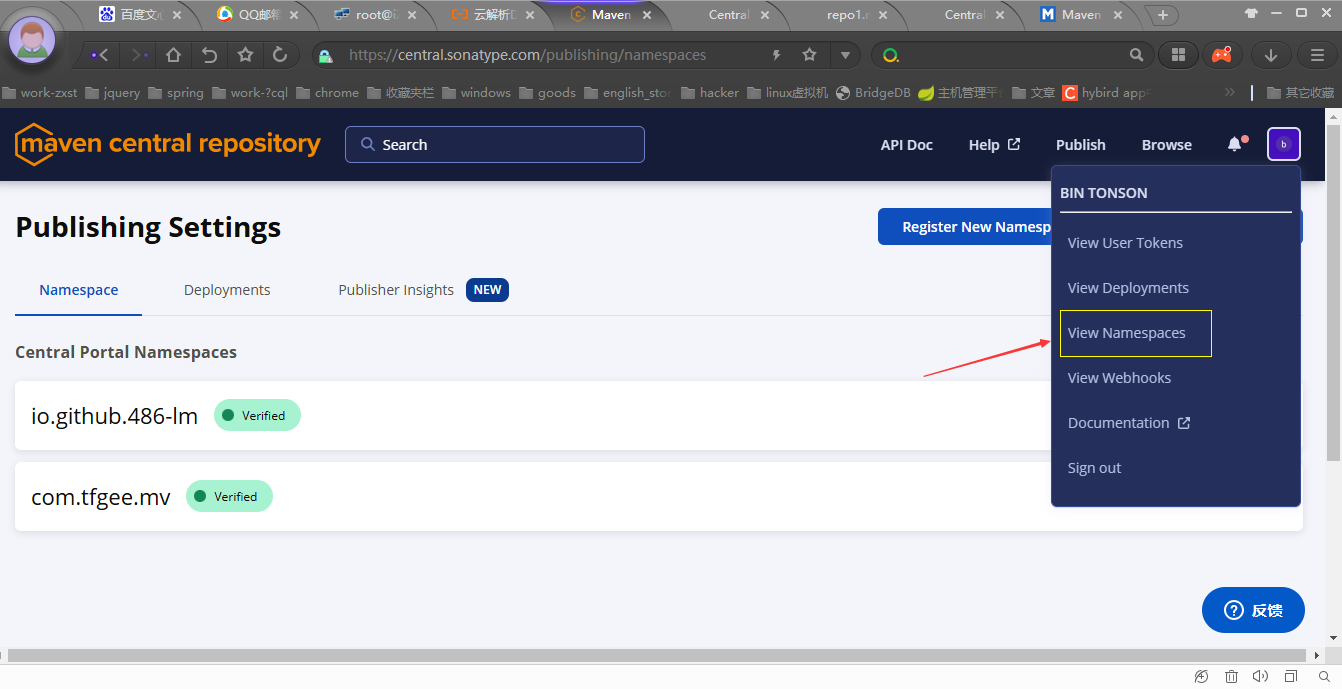
Task: Open the BridgeDB bookmark
Action: tap(873, 92)
